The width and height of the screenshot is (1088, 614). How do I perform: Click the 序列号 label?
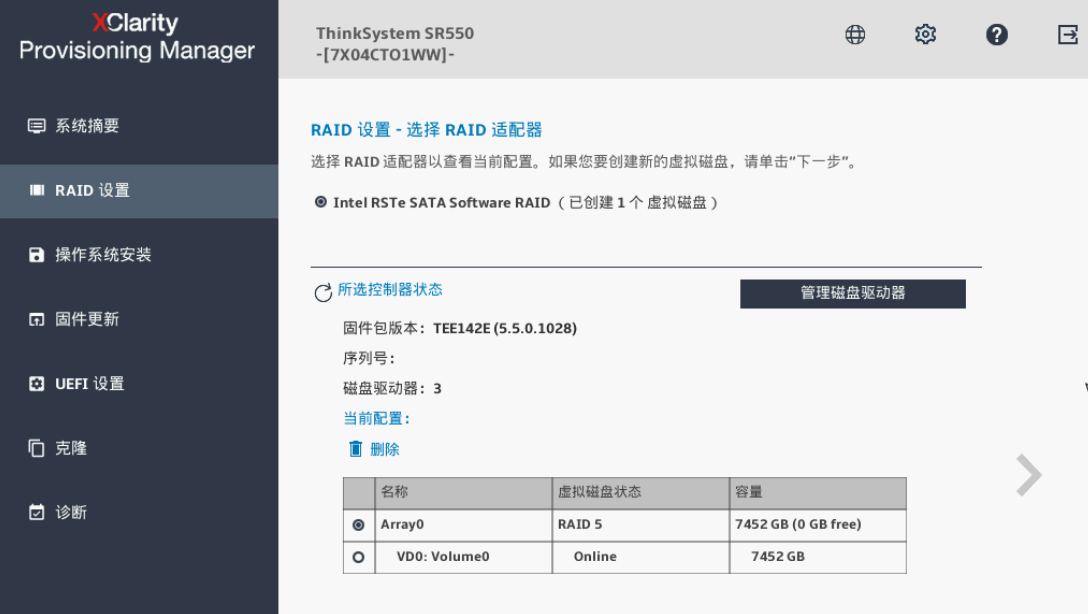click(x=369, y=359)
